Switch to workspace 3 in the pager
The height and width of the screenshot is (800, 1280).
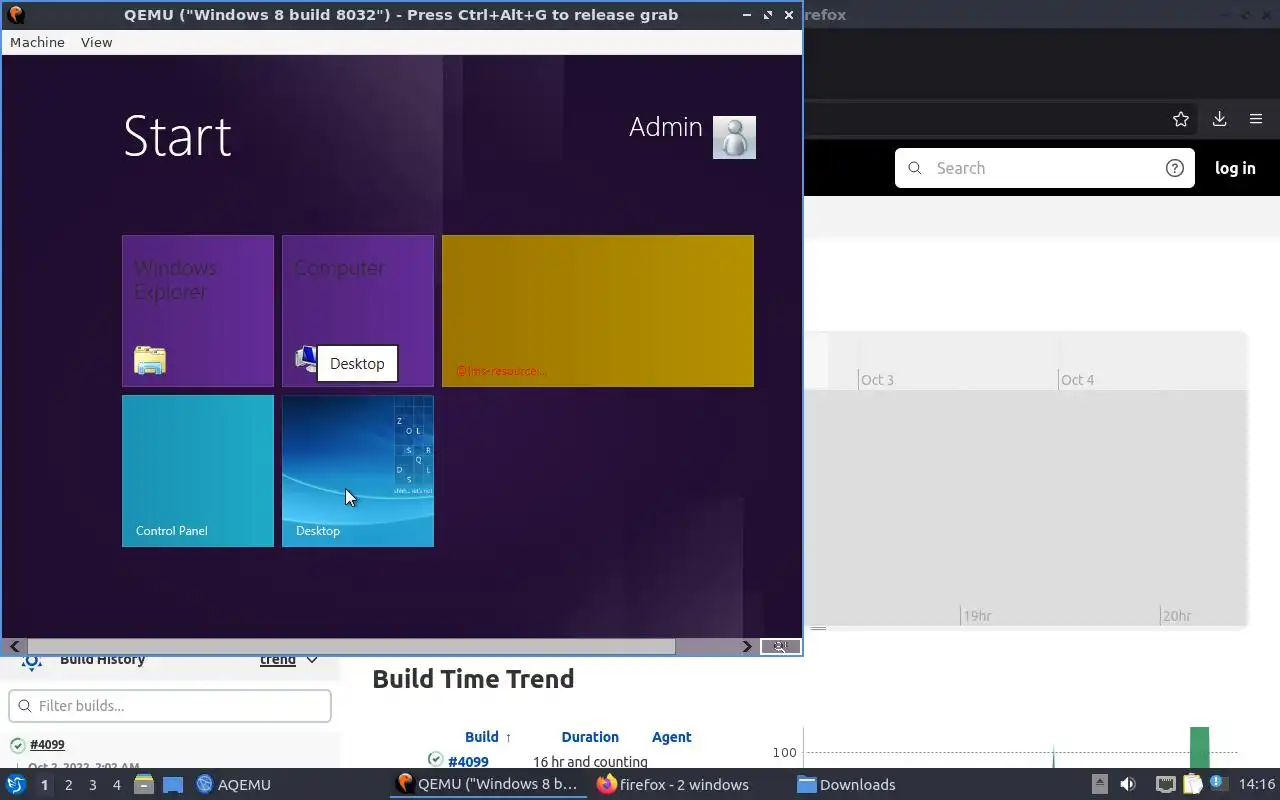click(x=92, y=785)
